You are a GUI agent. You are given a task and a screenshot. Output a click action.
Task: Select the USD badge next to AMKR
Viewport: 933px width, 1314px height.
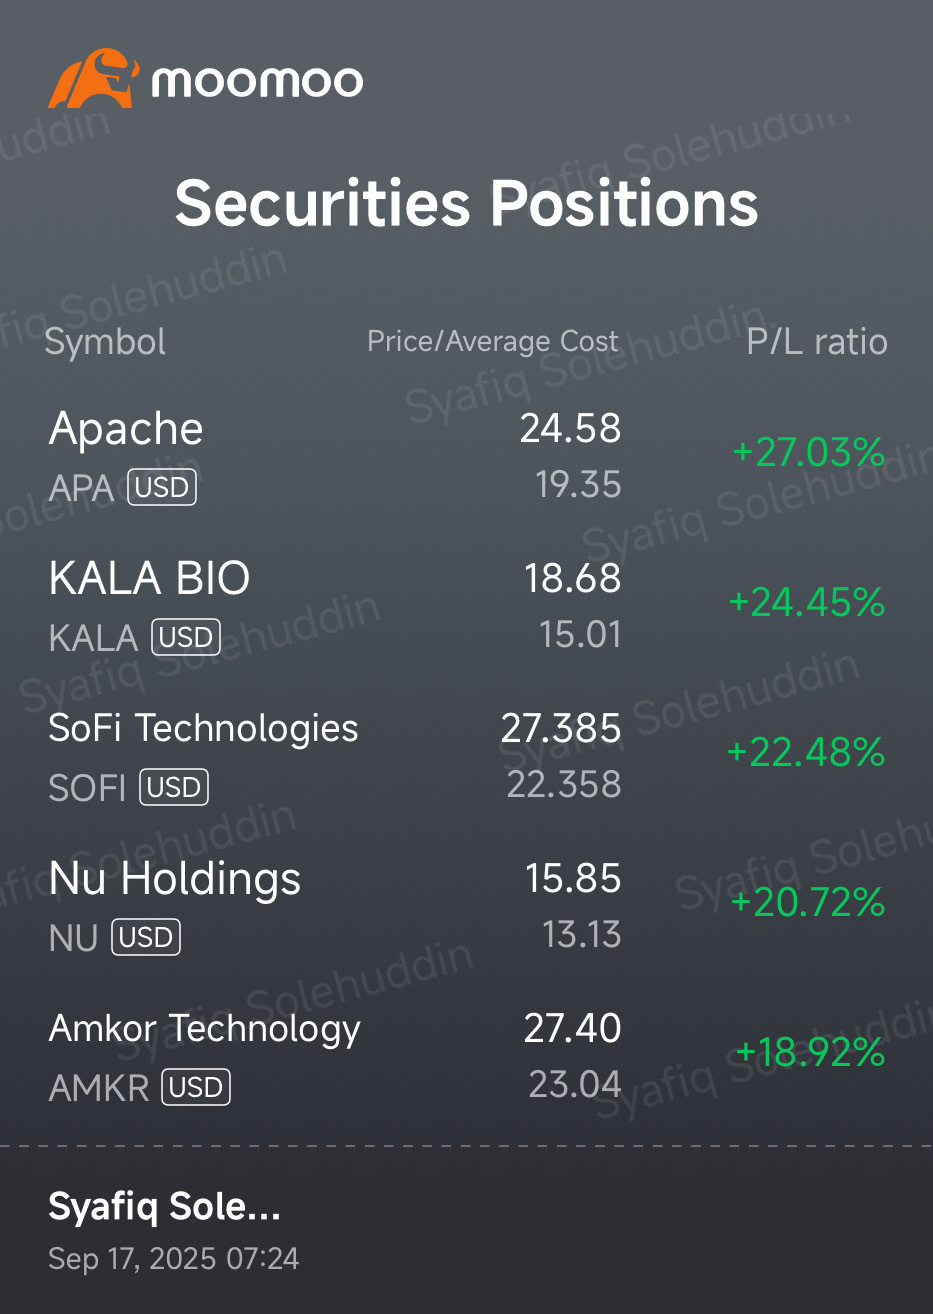(x=196, y=1087)
